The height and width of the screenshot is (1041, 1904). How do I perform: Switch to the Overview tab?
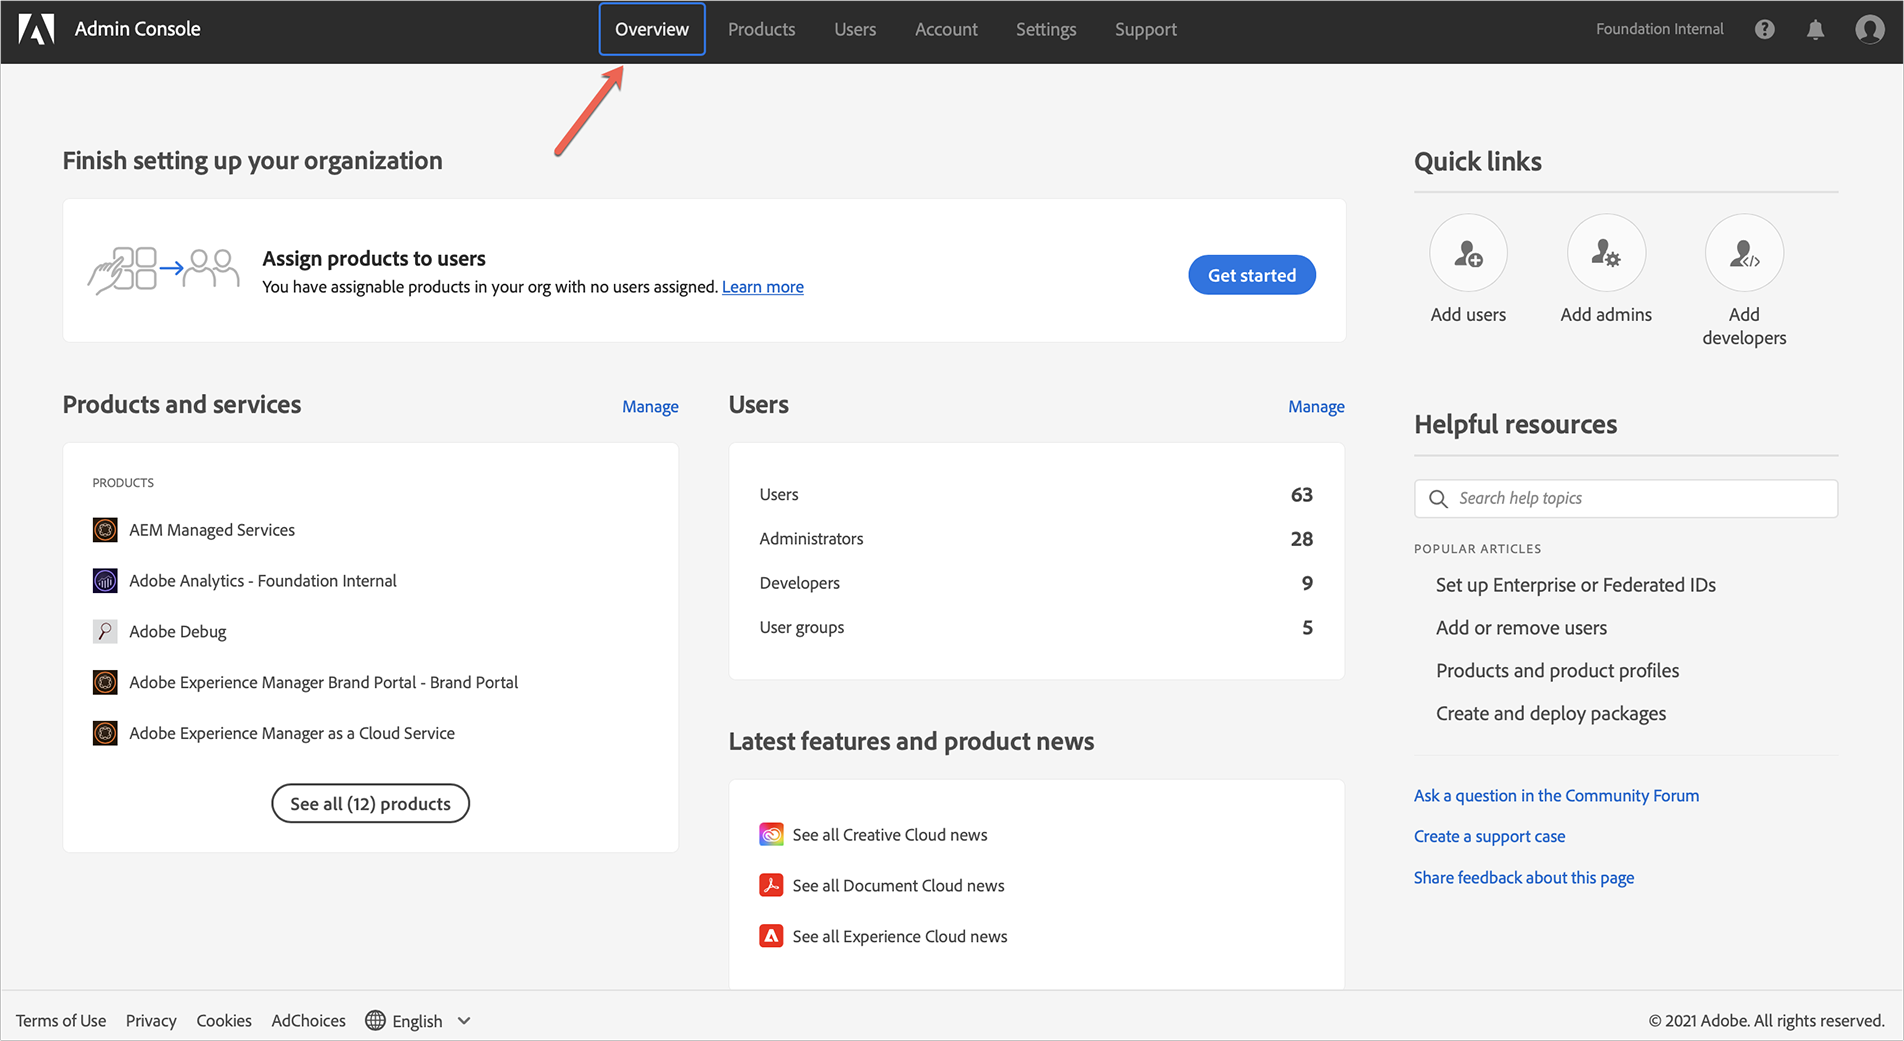[x=652, y=29]
